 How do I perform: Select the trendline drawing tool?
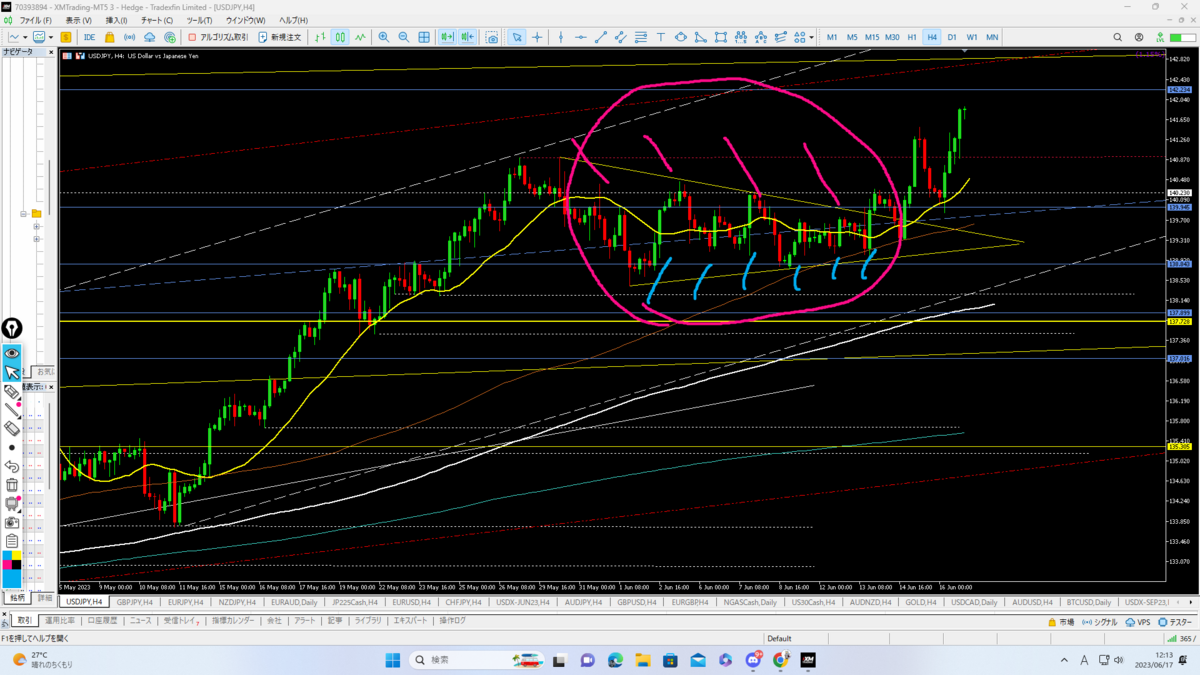601,37
